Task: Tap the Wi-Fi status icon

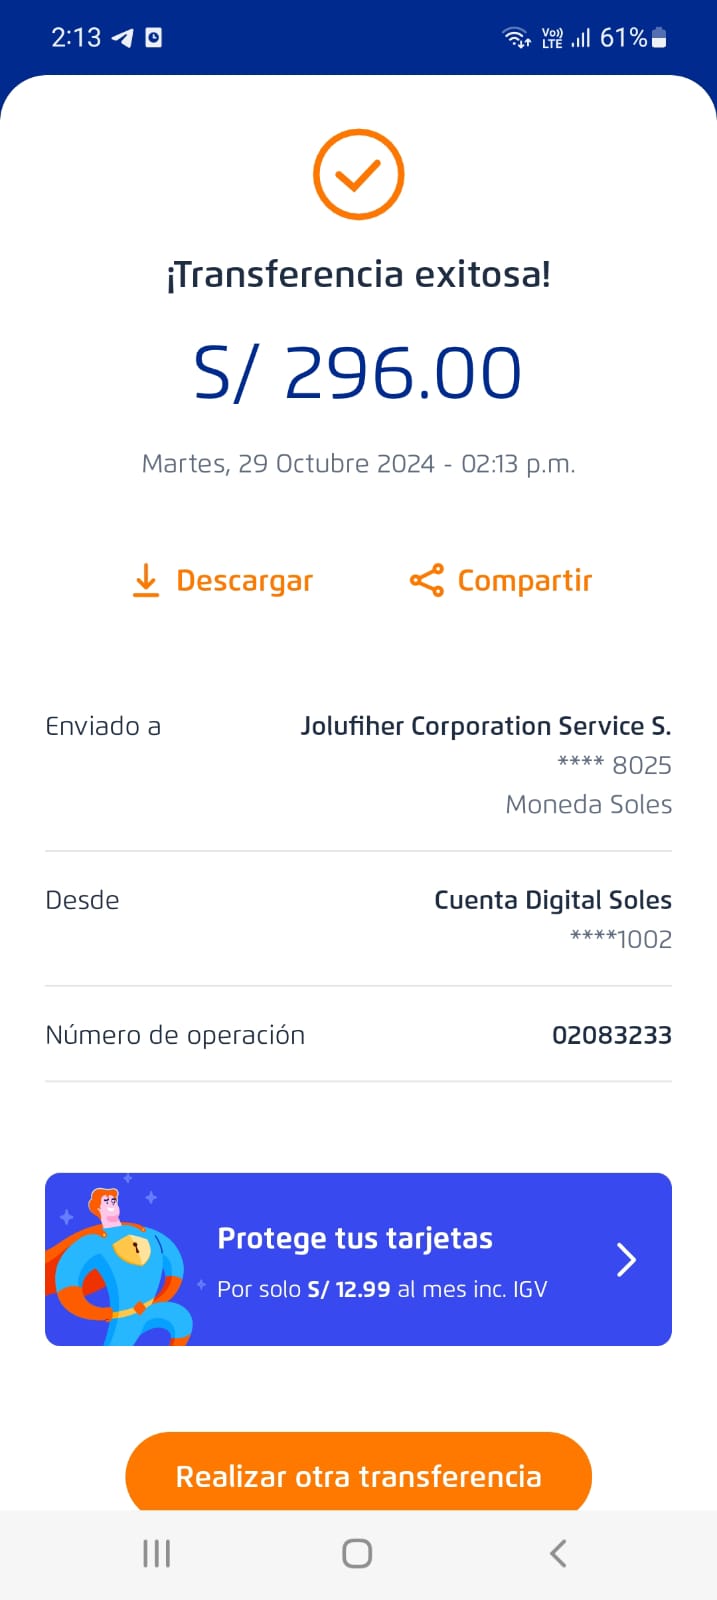Action: point(516,38)
